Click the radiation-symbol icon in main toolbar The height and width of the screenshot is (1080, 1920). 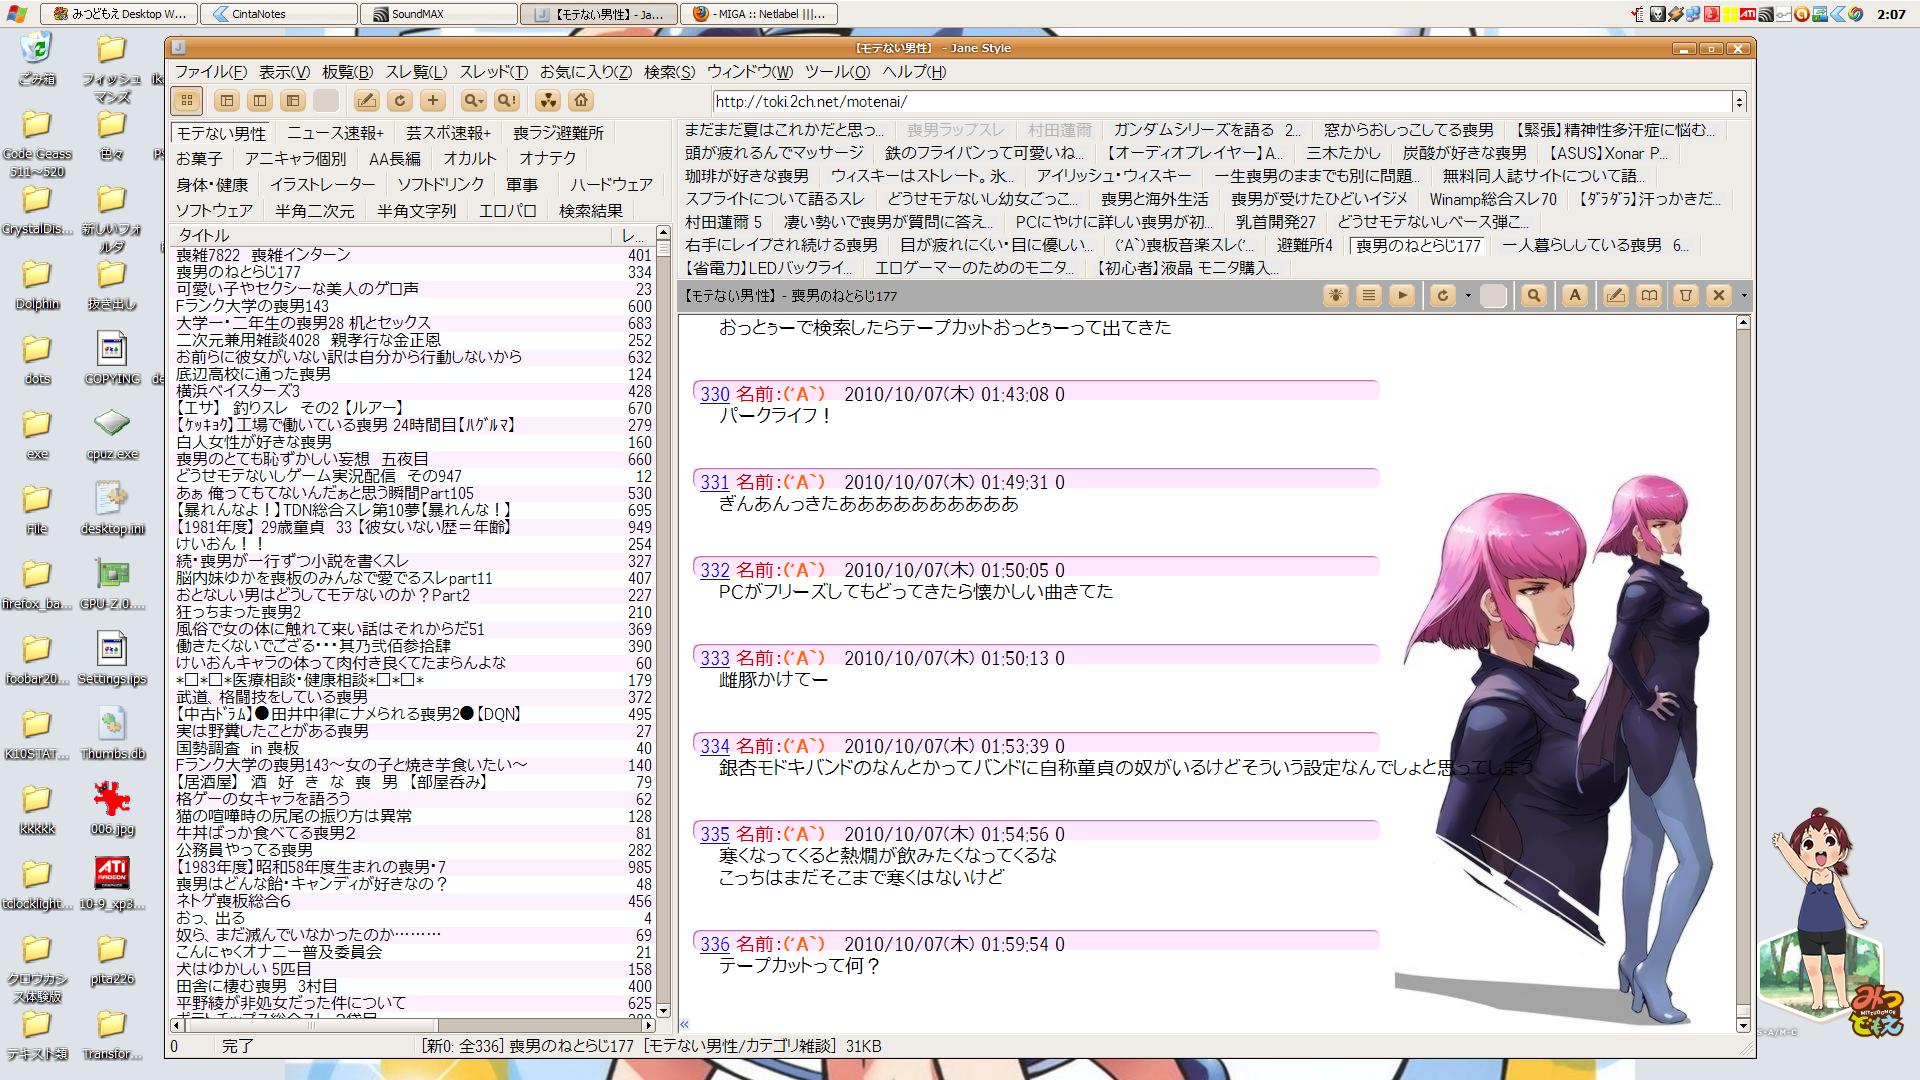click(x=547, y=100)
